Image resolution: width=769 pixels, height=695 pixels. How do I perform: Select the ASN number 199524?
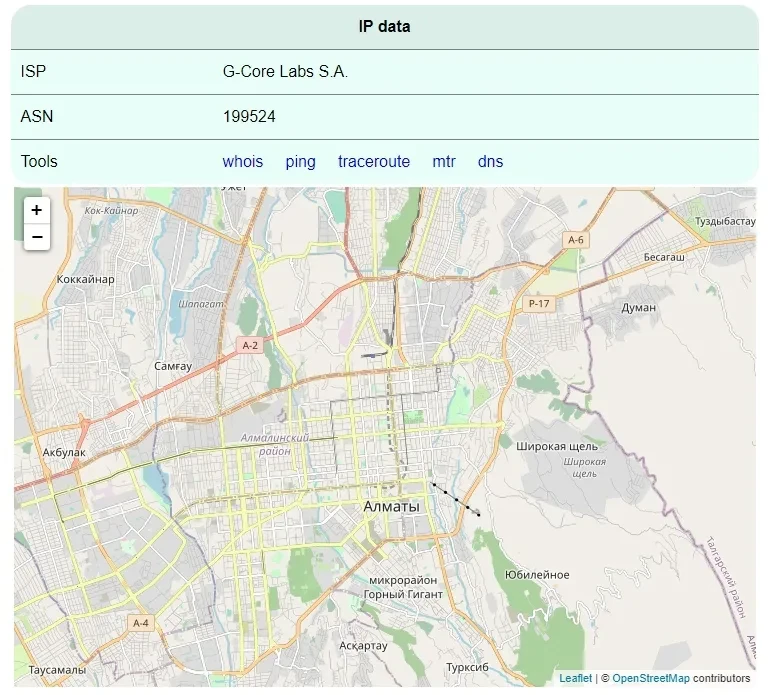[249, 117]
